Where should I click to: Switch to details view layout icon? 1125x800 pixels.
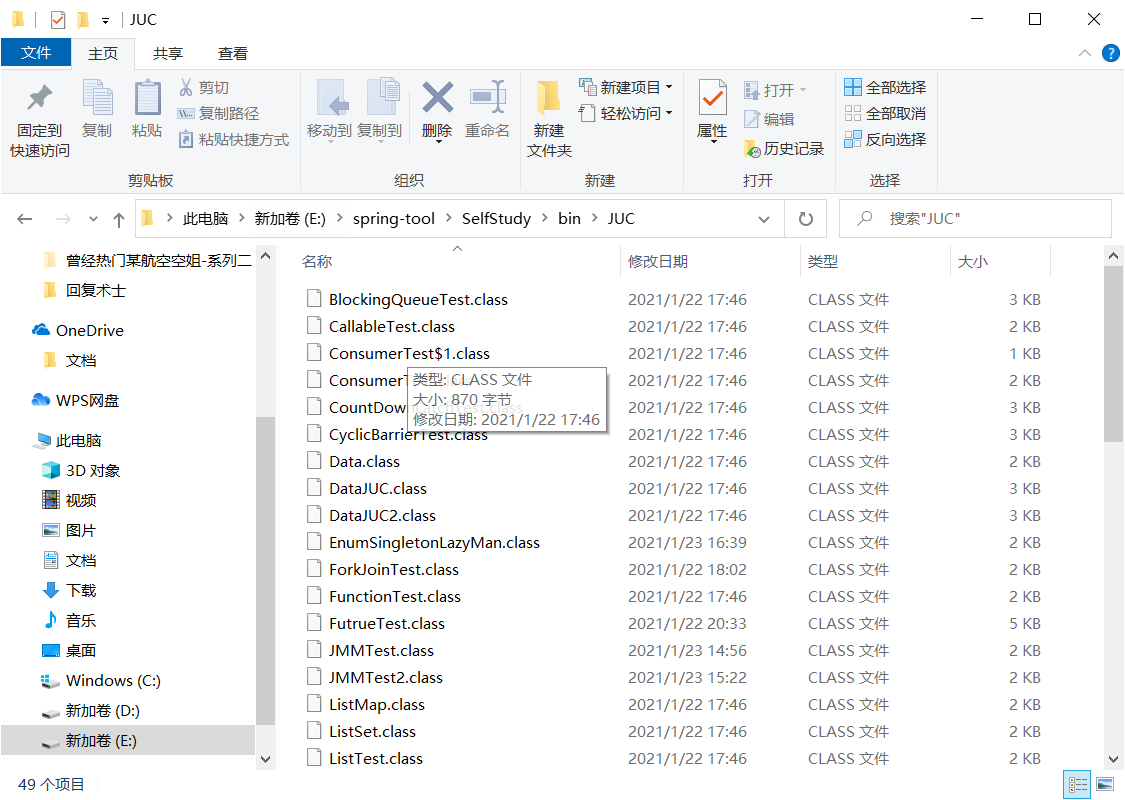point(1077,783)
